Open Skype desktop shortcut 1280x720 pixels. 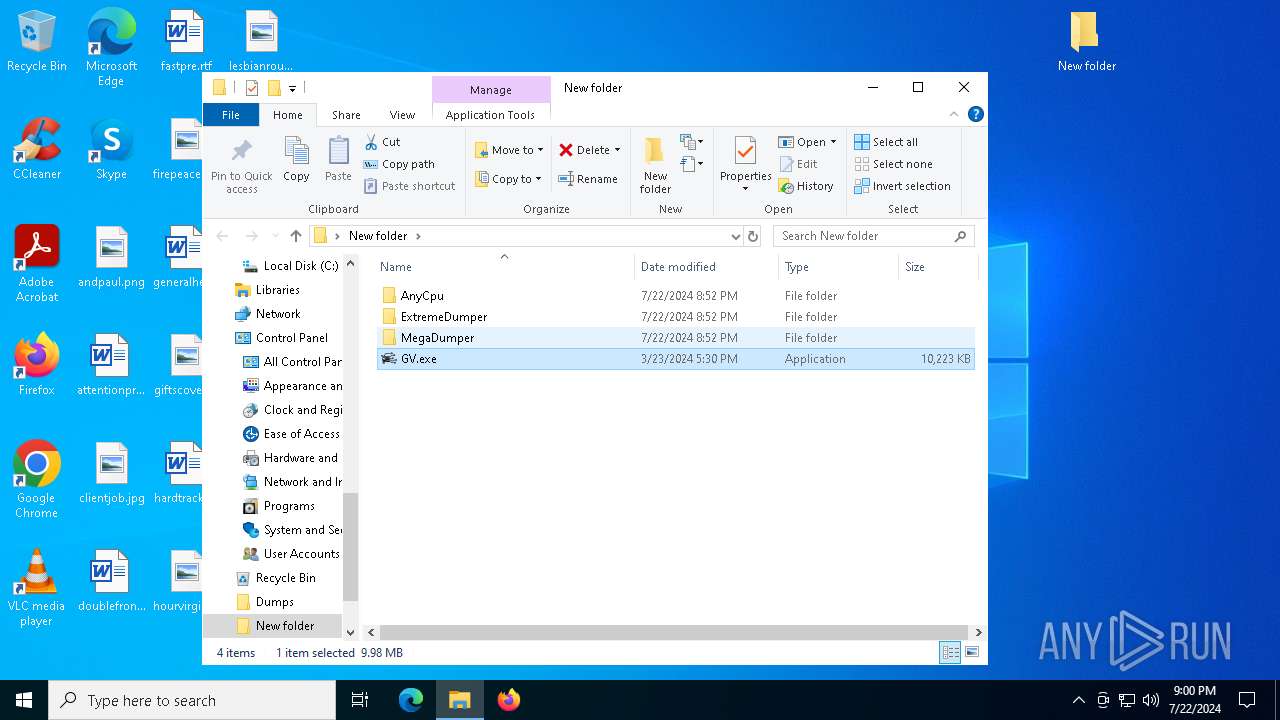pos(111,150)
